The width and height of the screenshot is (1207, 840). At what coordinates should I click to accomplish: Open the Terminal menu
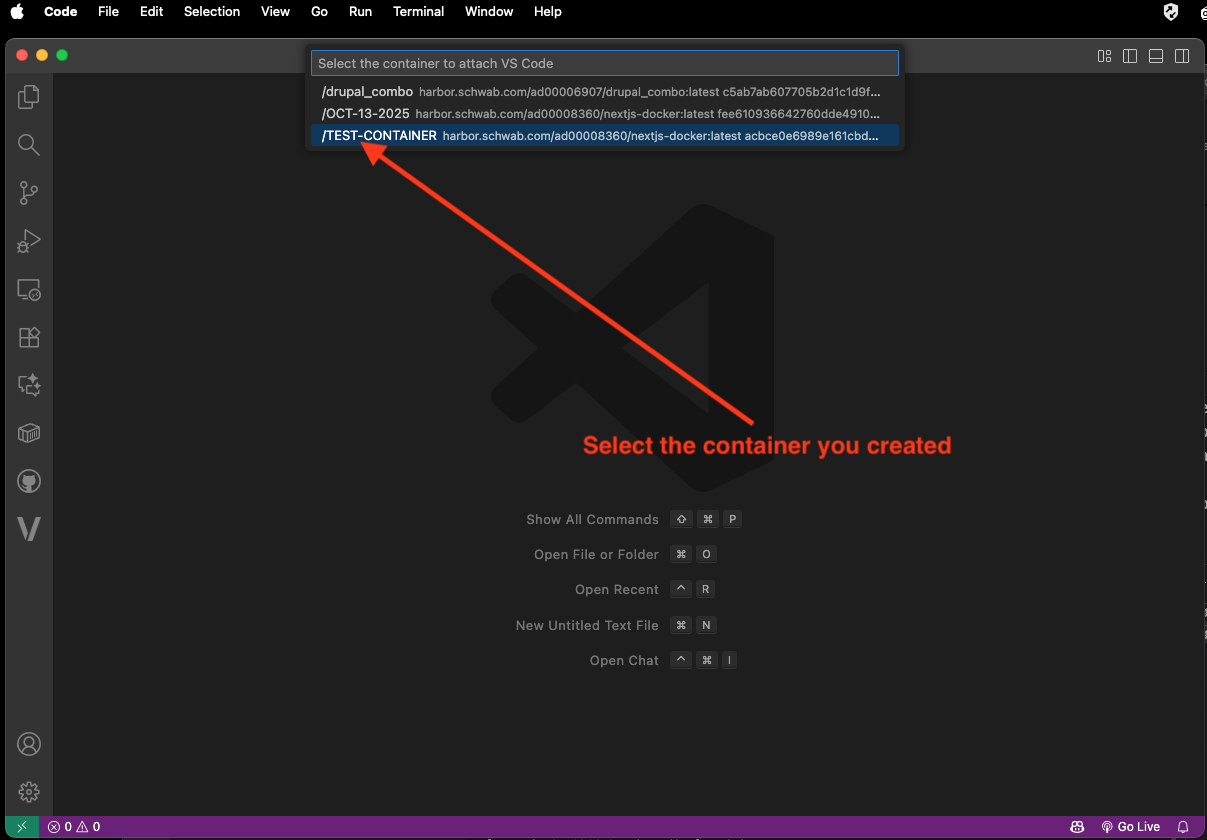click(x=418, y=11)
